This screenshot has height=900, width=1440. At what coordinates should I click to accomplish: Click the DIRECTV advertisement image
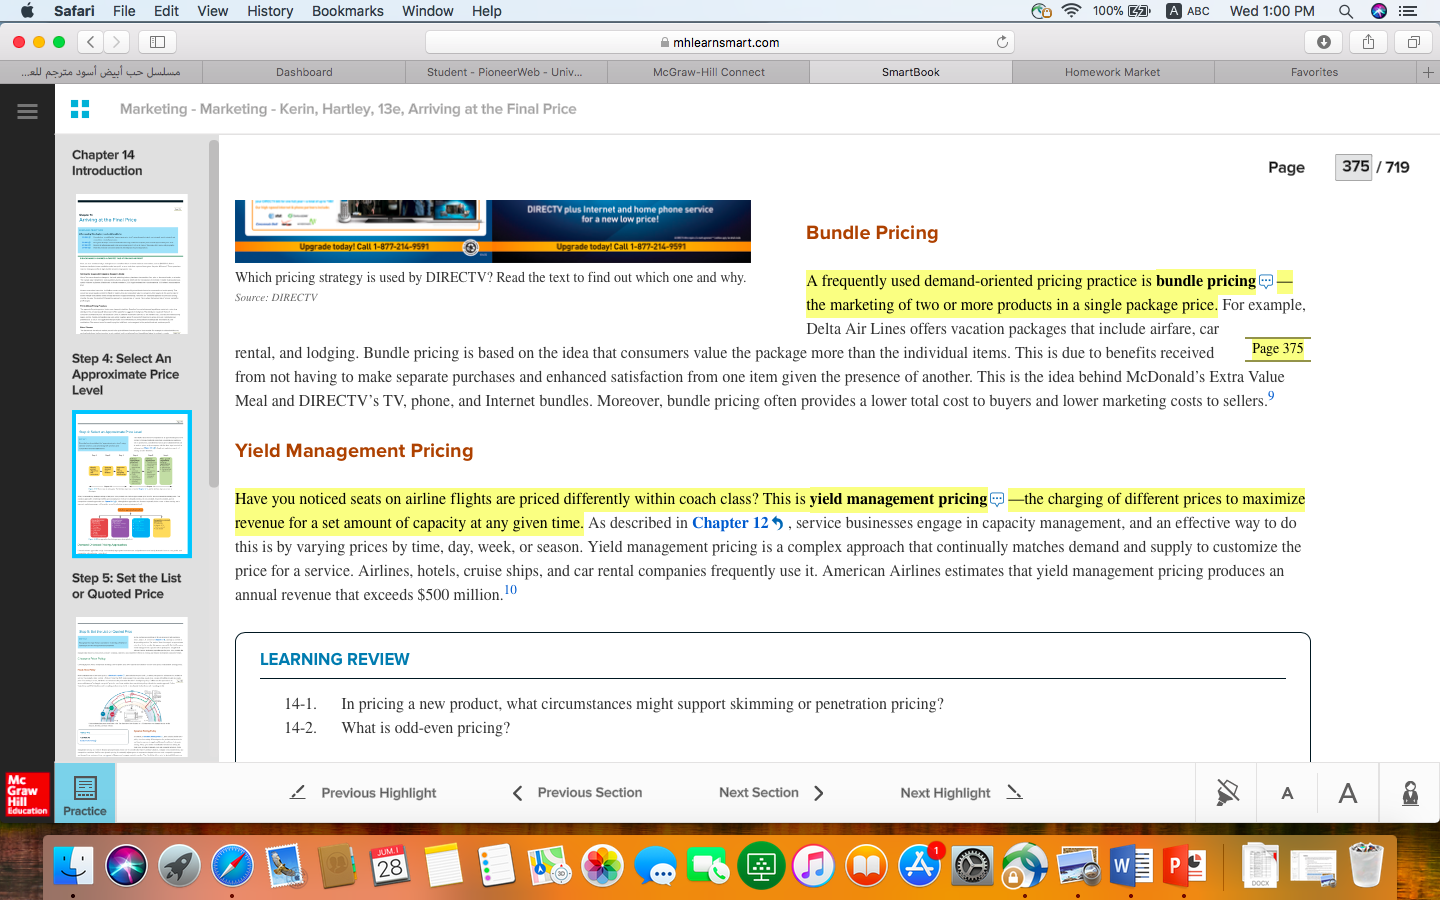tap(493, 231)
